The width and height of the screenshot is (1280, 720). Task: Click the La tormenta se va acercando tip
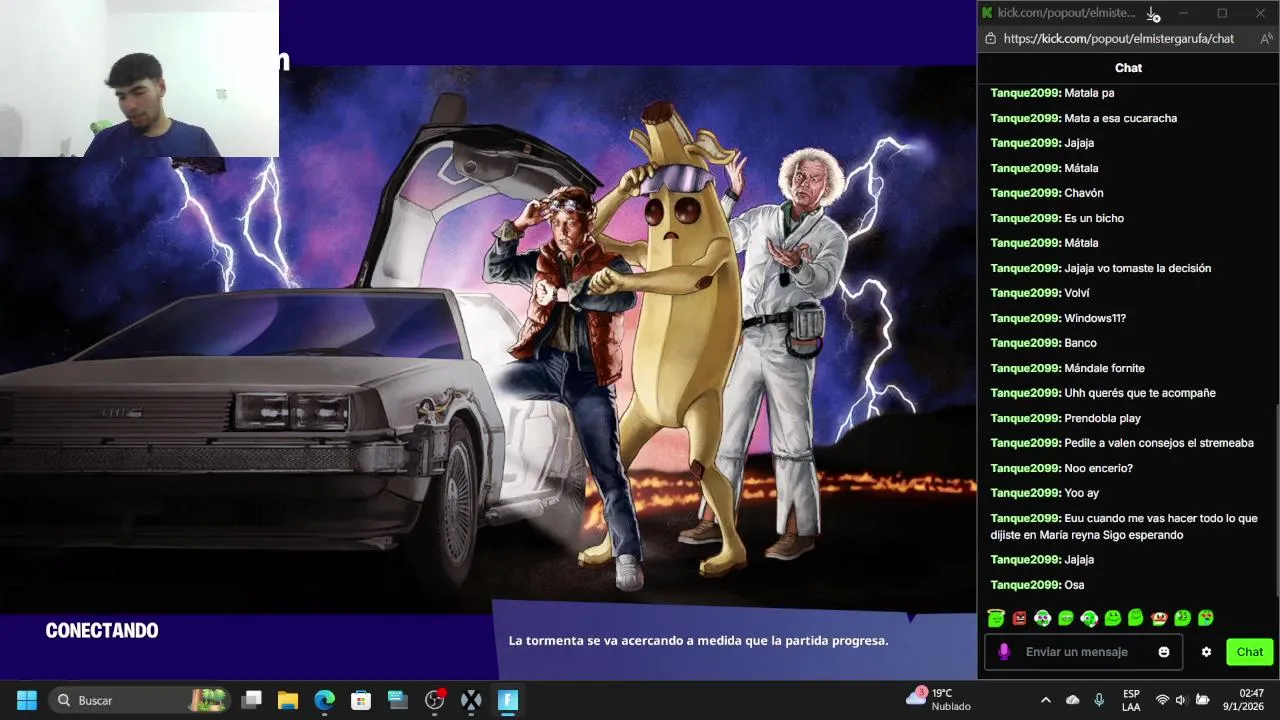698,641
